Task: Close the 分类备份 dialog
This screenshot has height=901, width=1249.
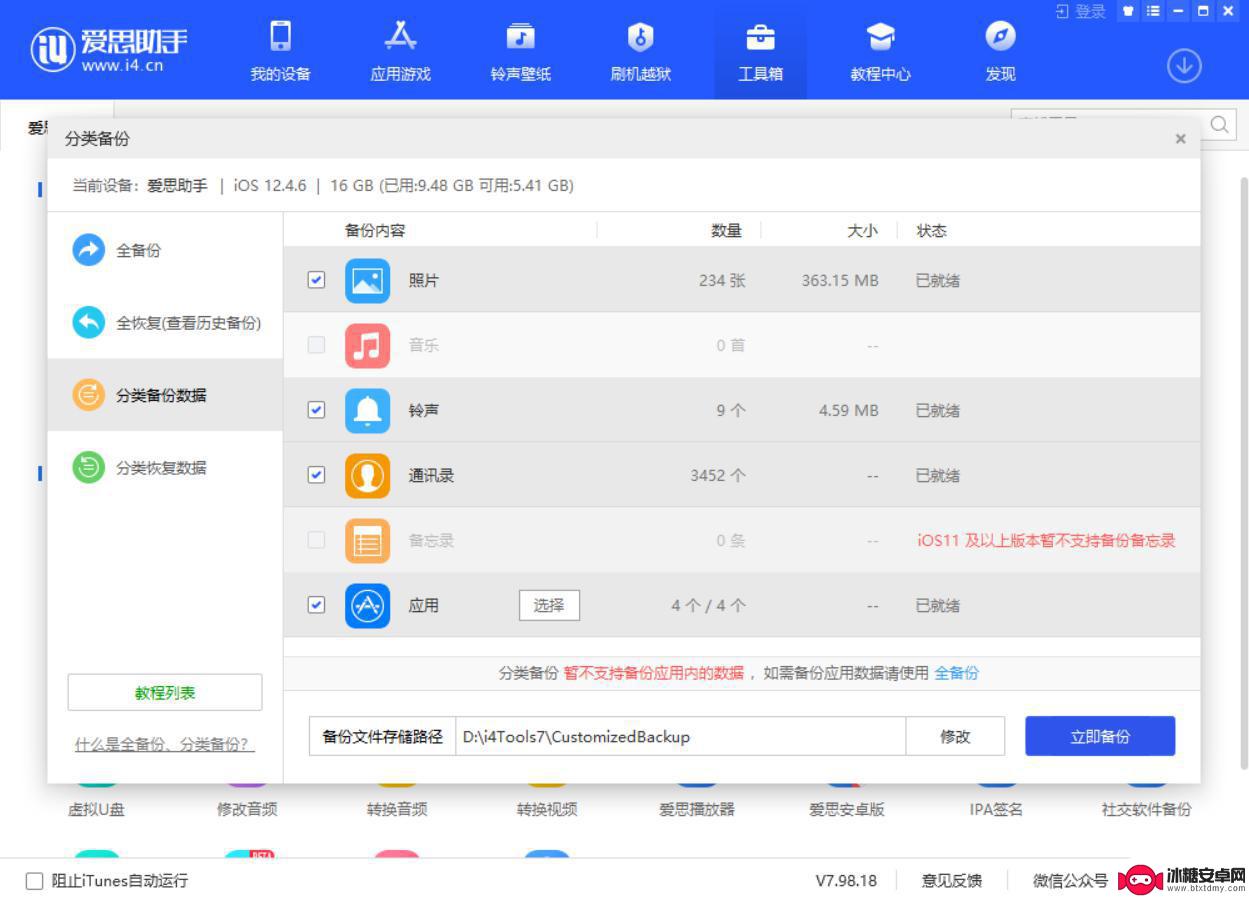Action: pos(1180,139)
